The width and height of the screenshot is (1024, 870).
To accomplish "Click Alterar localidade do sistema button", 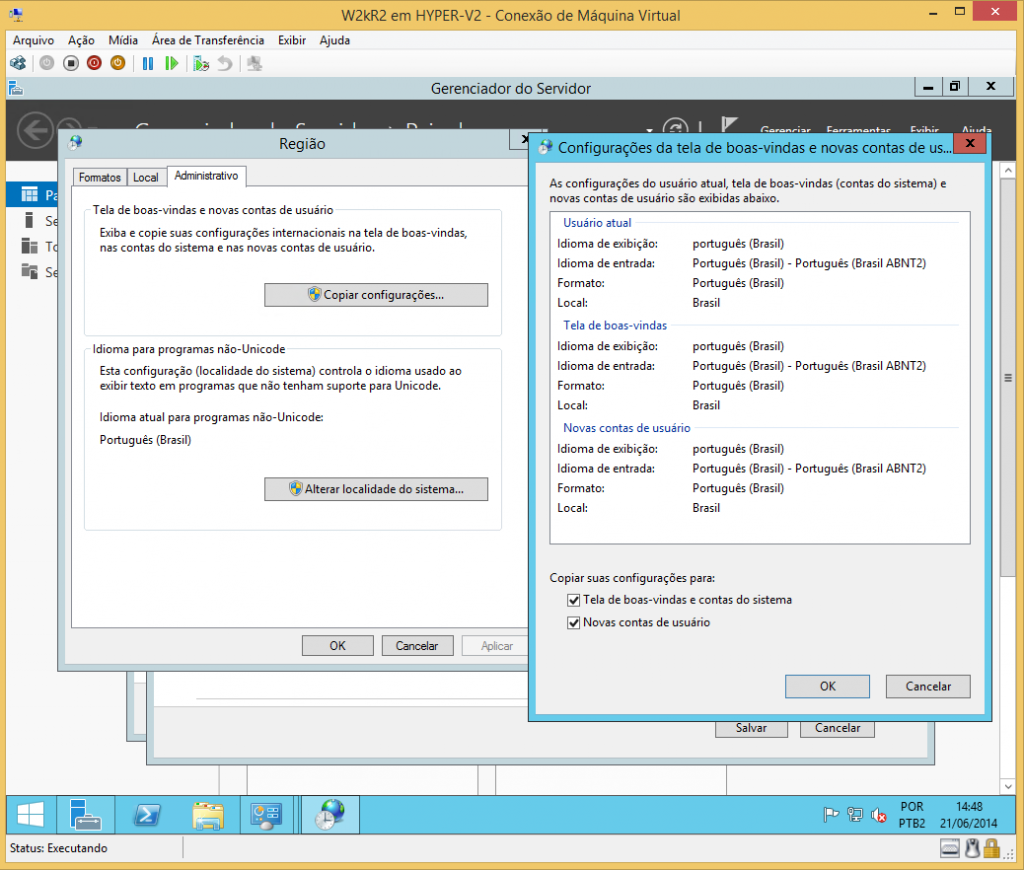I will point(376,489).
